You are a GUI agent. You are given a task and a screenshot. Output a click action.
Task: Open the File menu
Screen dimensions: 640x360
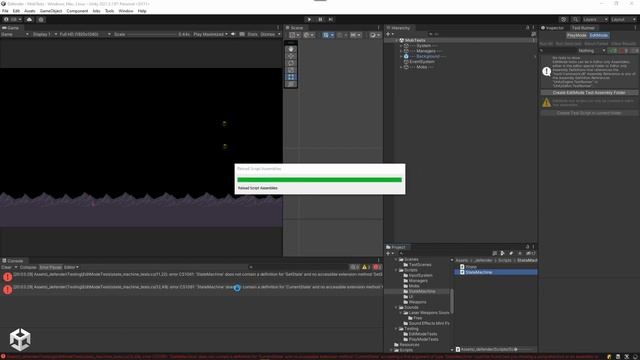click(5, 11)
